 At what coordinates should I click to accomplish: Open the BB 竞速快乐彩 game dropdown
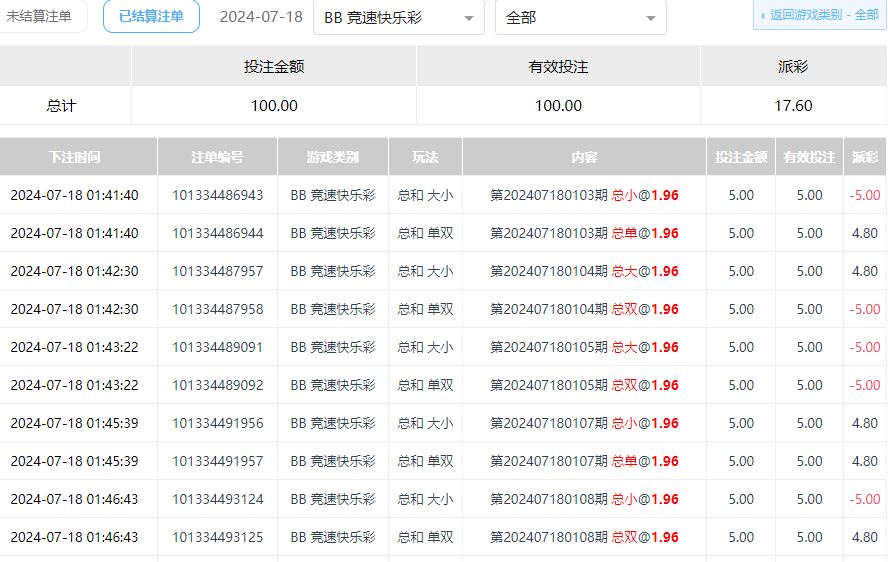click(x=398, y=18)
